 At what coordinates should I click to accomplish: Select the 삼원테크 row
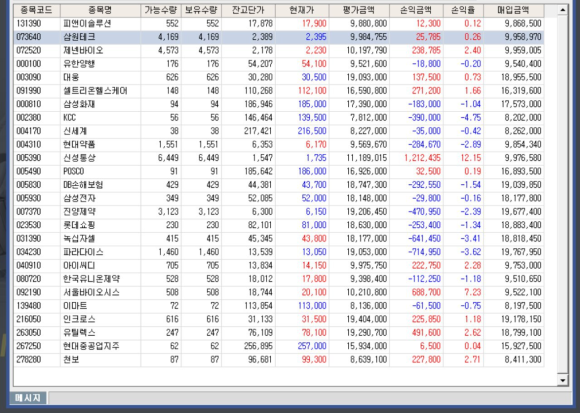pyautogui.click(x=279, y=37)
